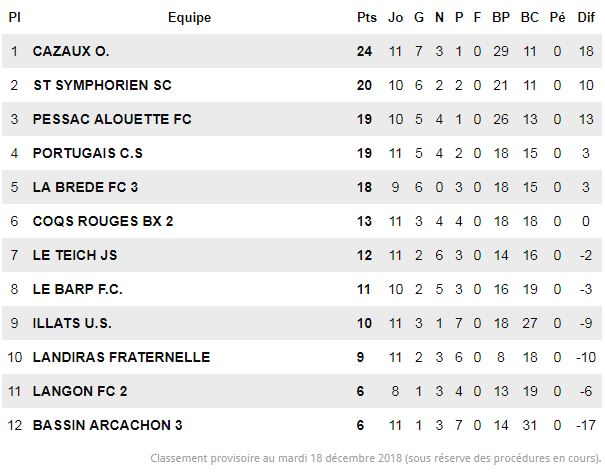Select the ST SYMPHORIEN SC team row
605x474 pixels.
click(302, 85)
